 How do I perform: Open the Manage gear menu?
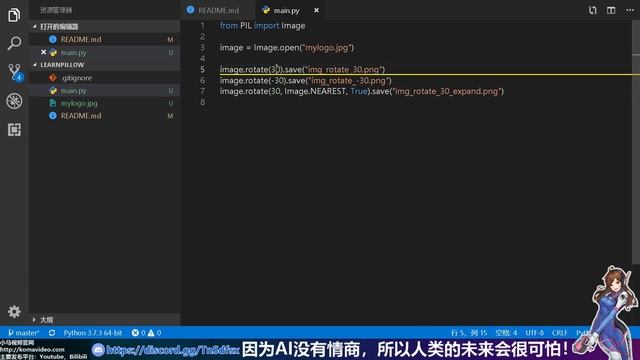coord(14,311)
